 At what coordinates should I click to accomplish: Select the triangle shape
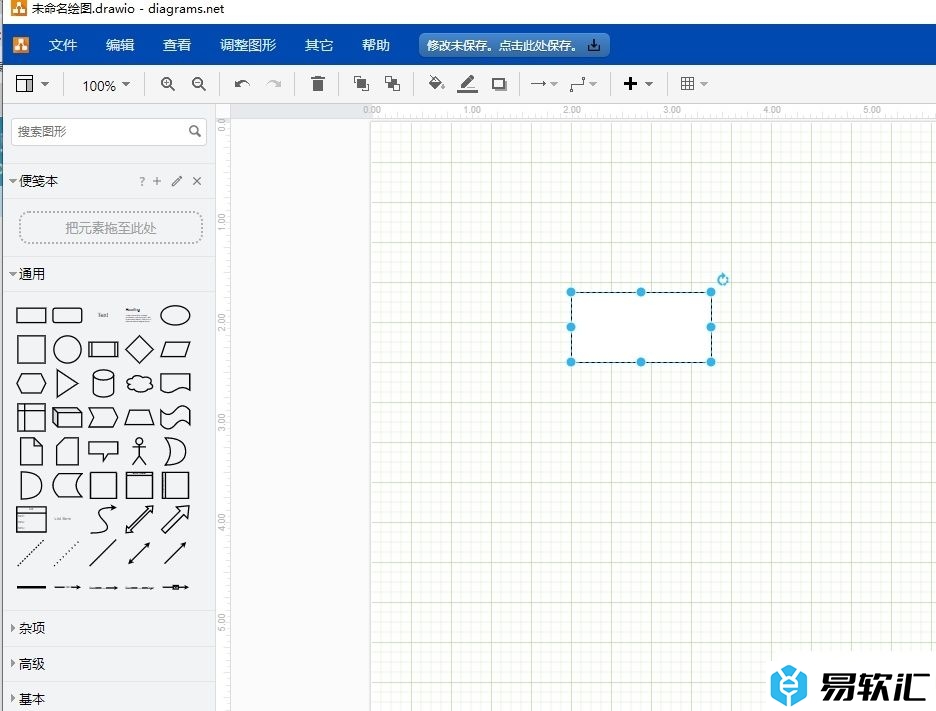[x=67, y=383]
